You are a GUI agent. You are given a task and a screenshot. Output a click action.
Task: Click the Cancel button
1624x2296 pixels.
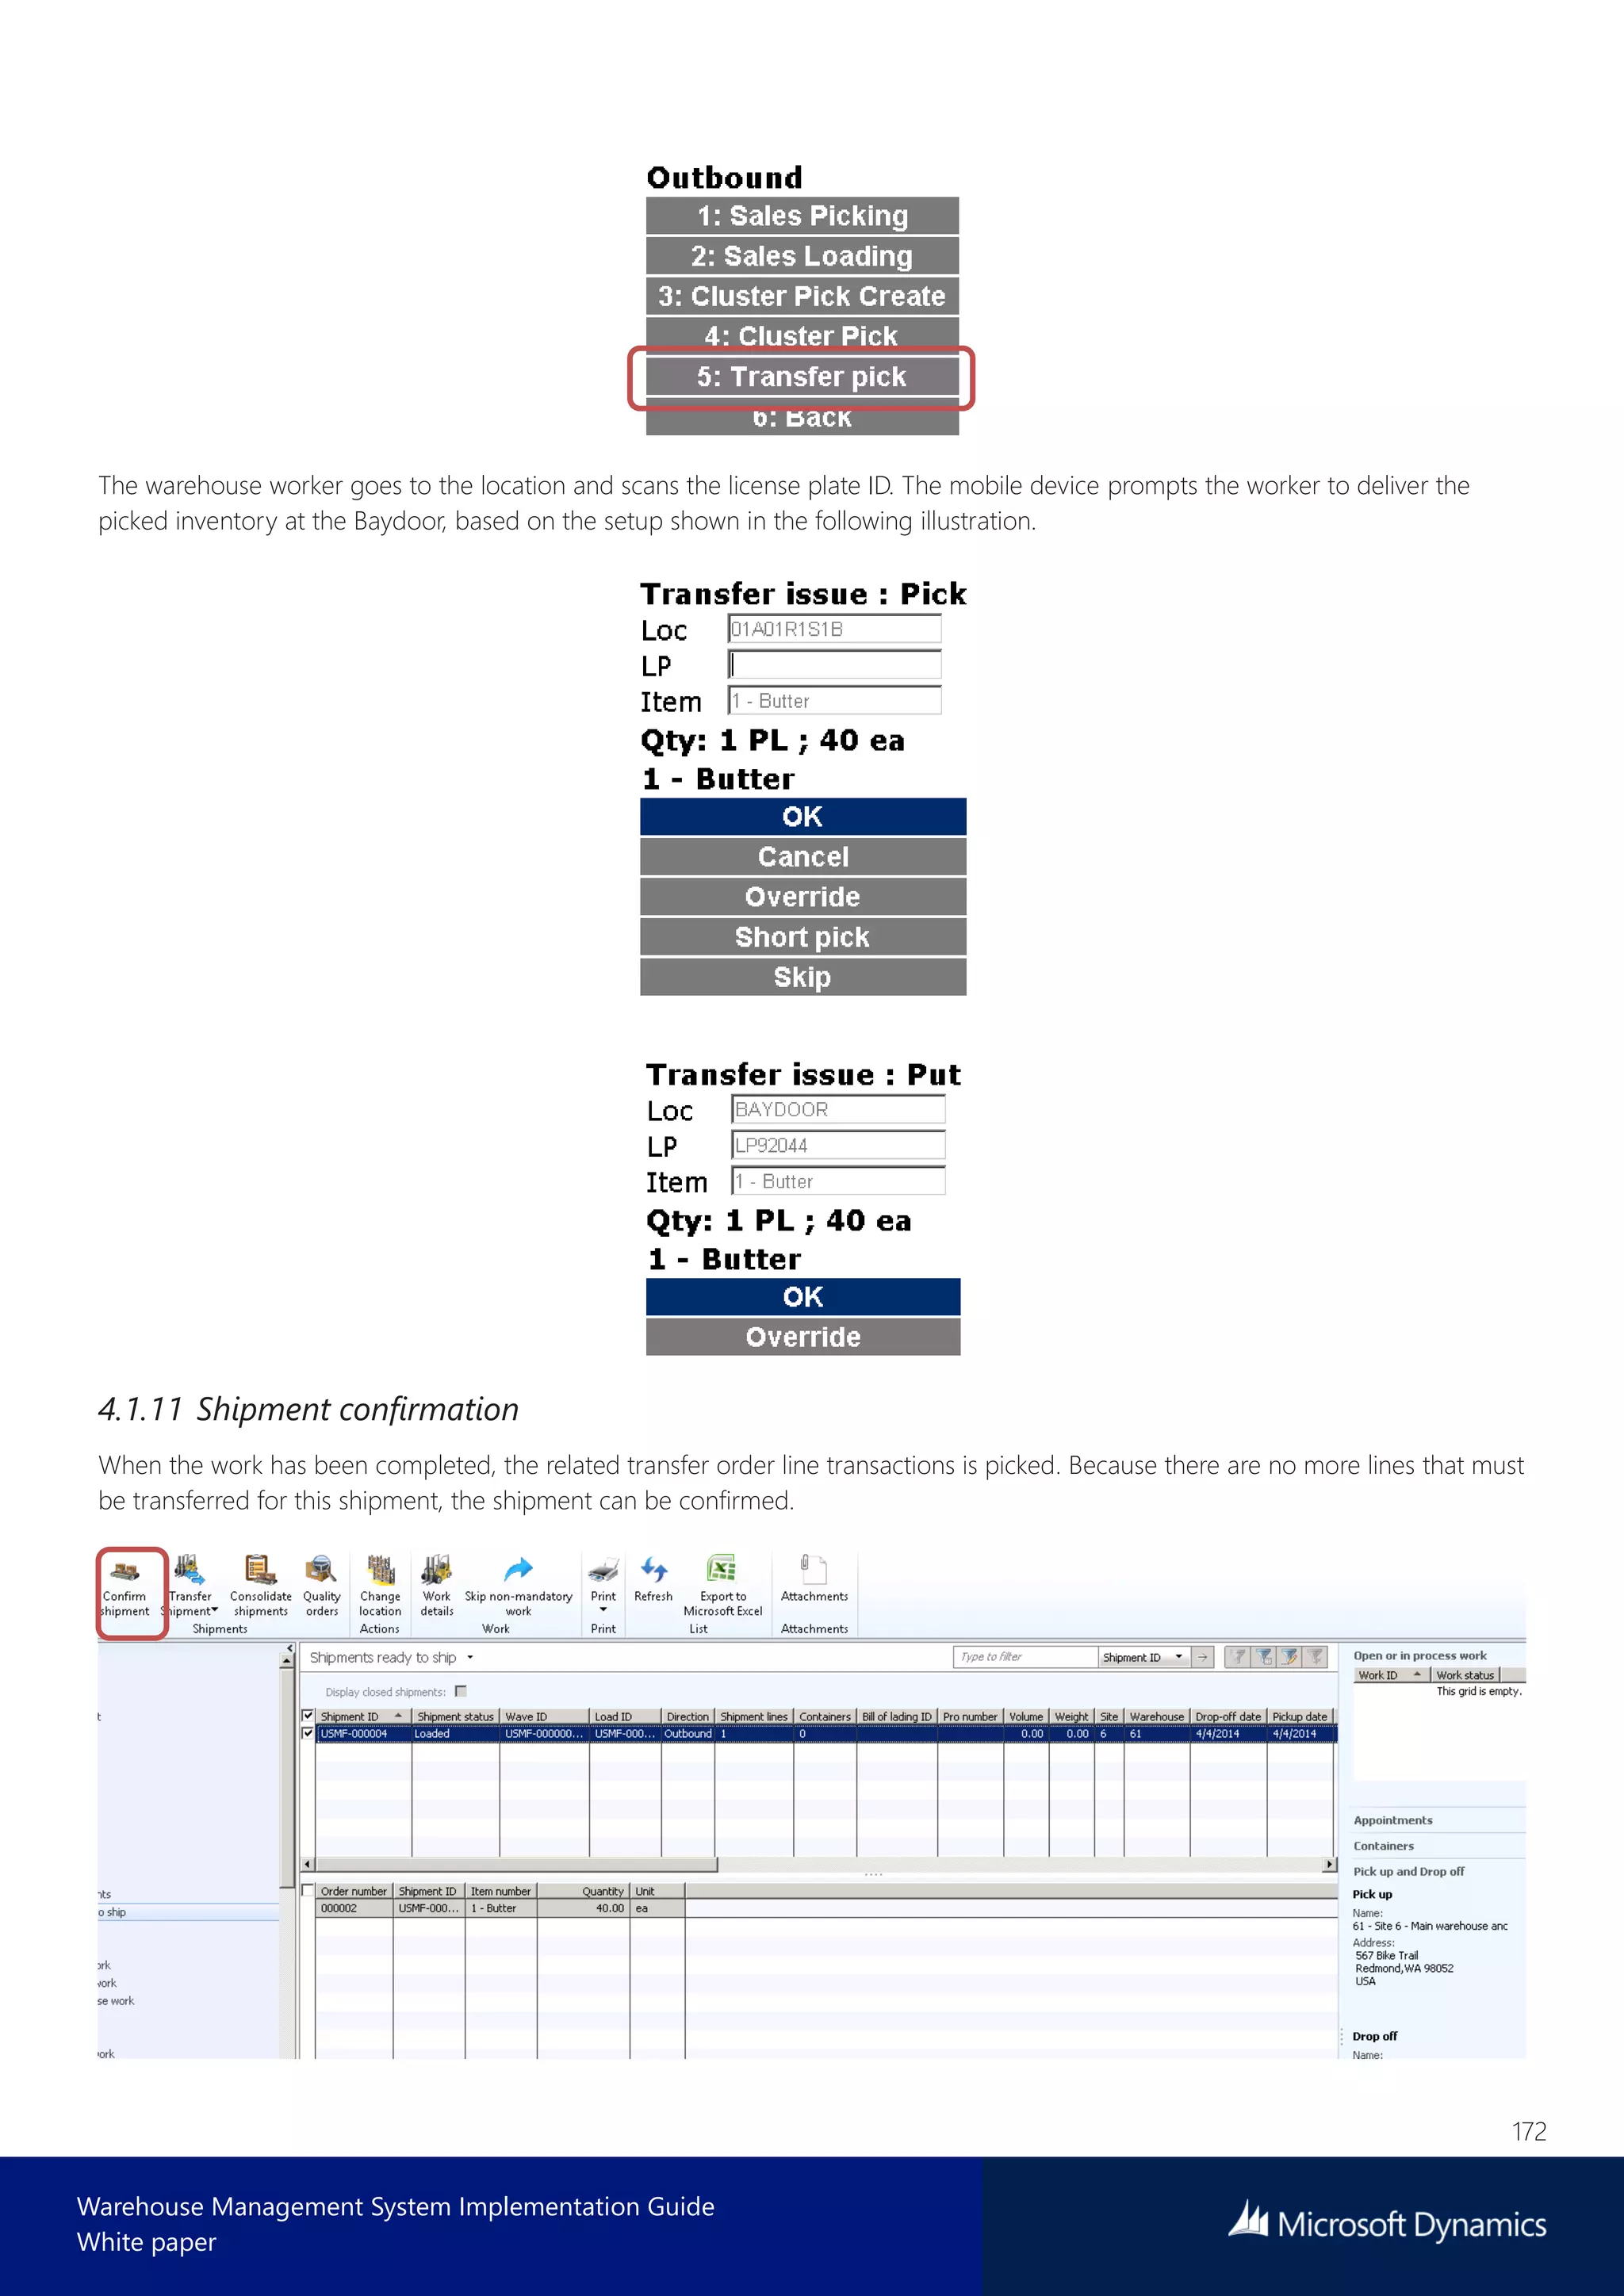point(803,856)
